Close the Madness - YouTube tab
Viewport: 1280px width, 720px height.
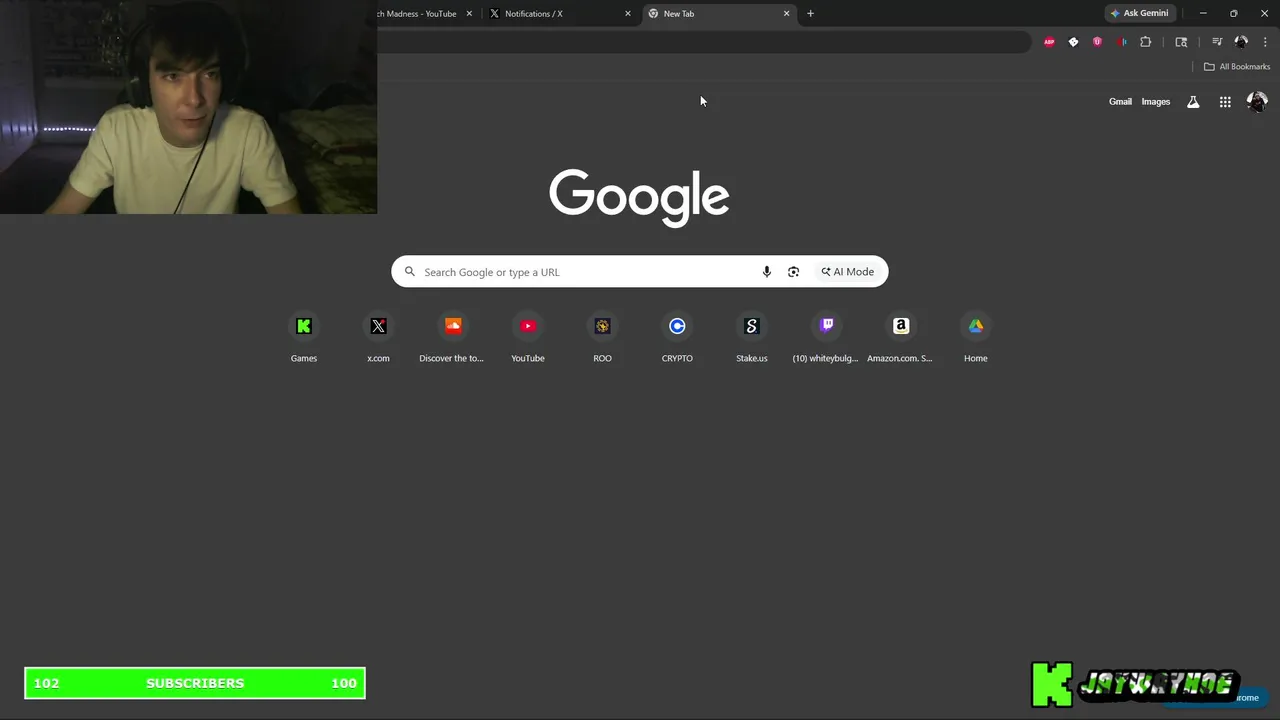tap(469, 14)
